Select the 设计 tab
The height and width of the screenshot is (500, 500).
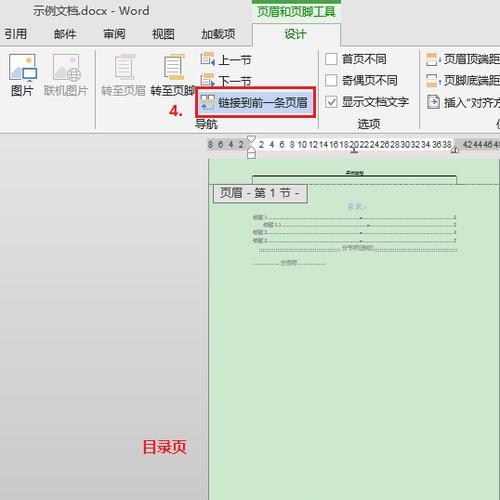point(295,34)
